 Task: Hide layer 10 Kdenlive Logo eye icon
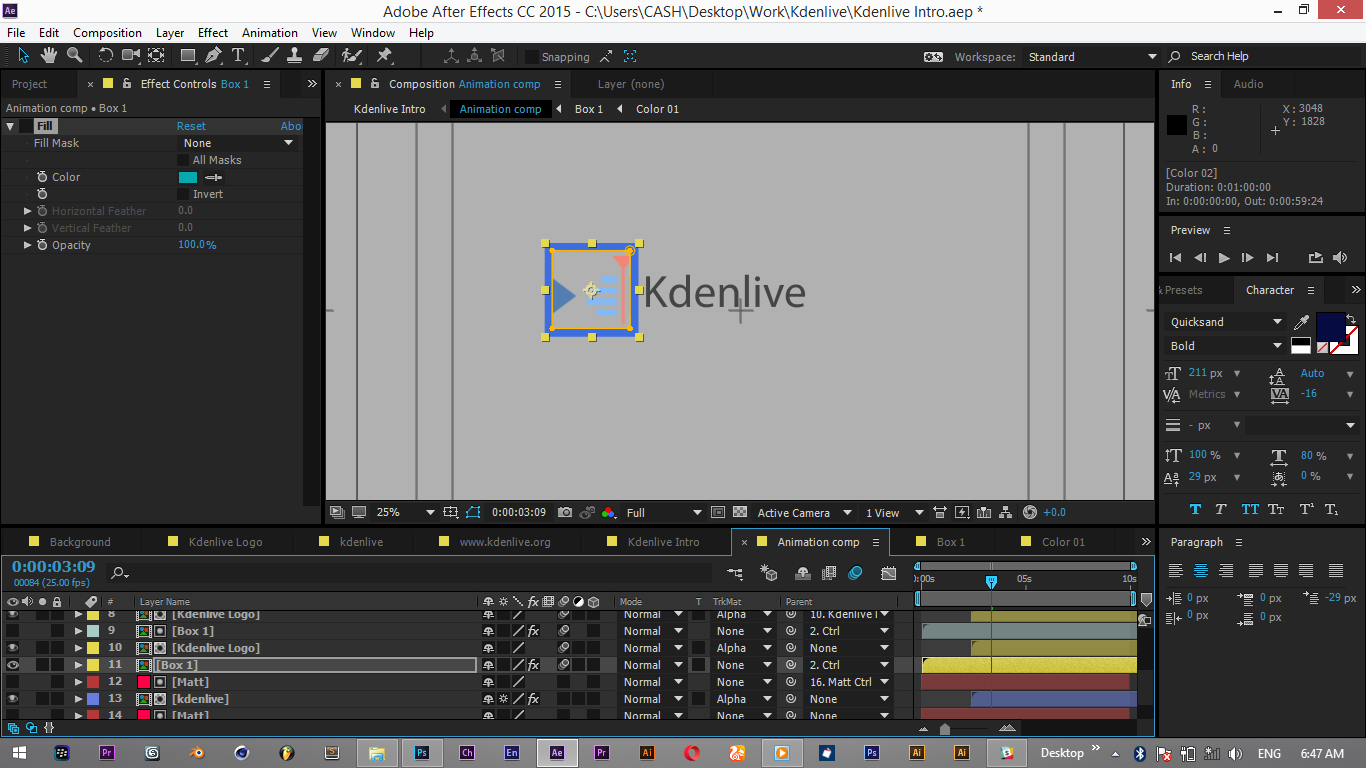tap(13, 648)
